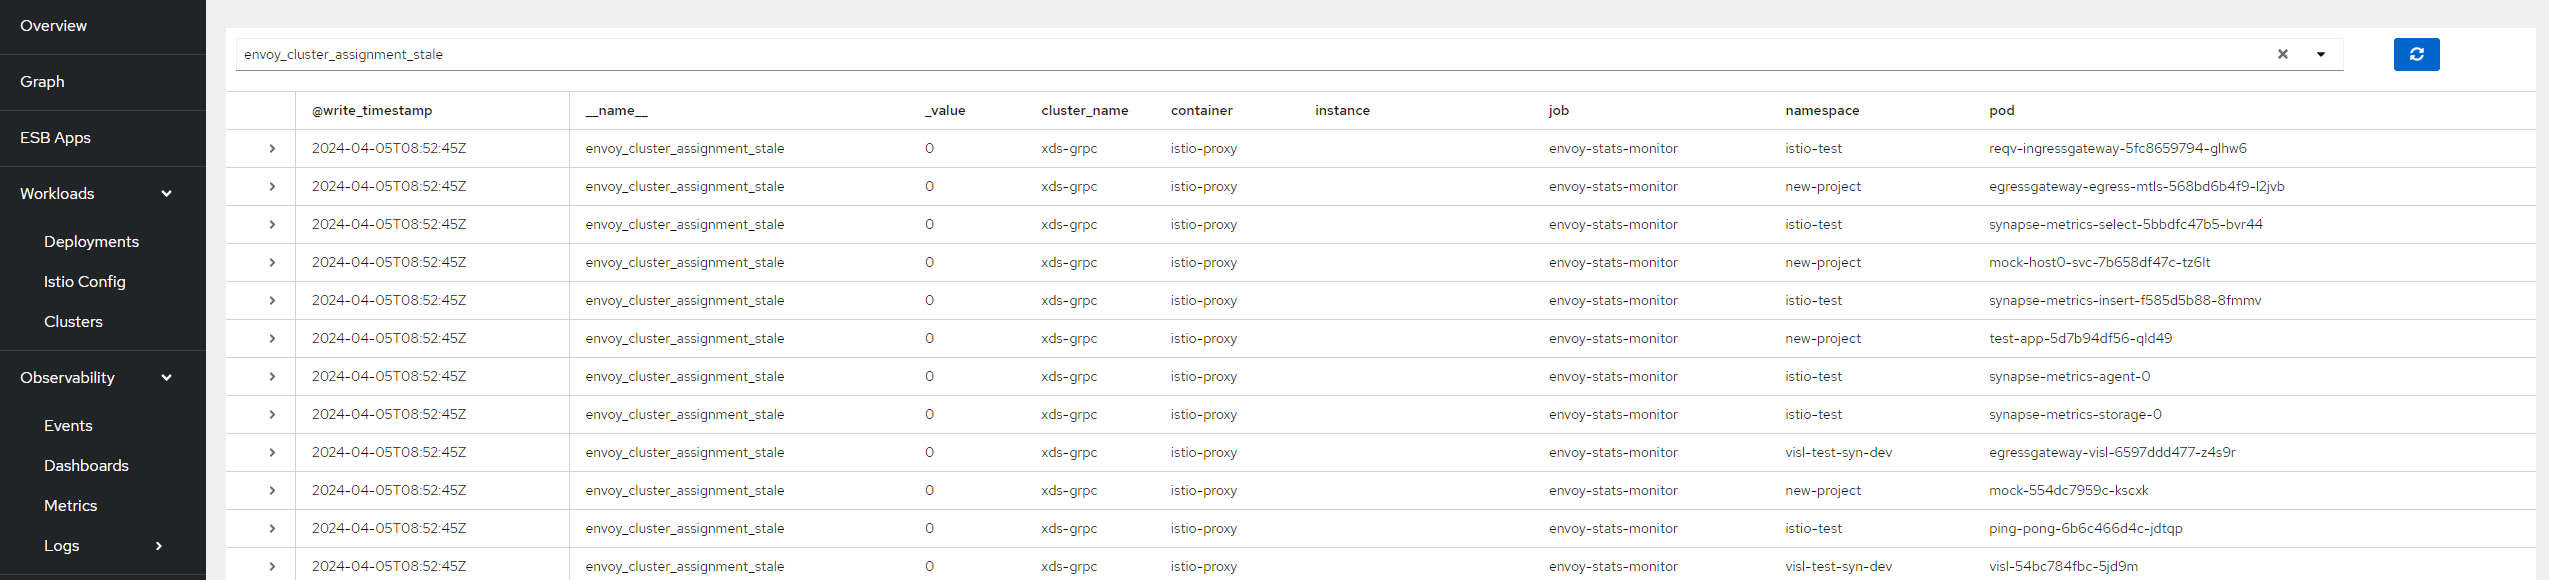This screenshot has width=2549, height=580.
Task: Open ESB Apps in sidebar
Action: pos(56,138)
